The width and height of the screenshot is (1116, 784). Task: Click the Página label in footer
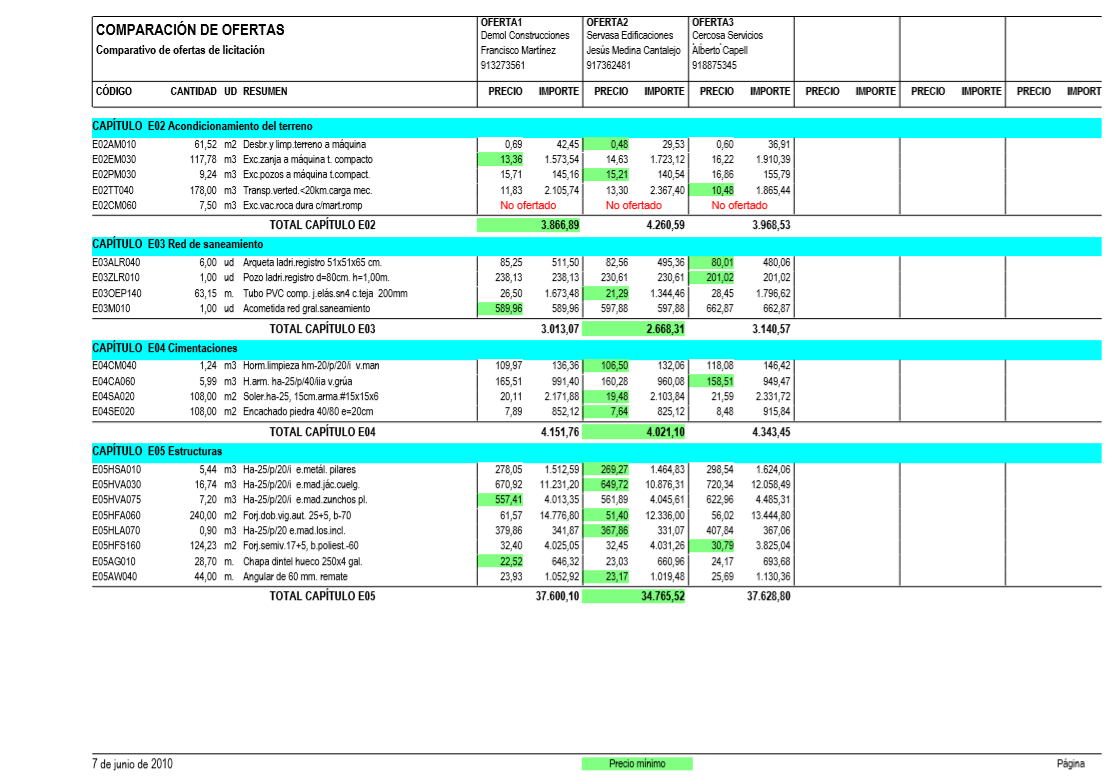[x=1070, y=764]
